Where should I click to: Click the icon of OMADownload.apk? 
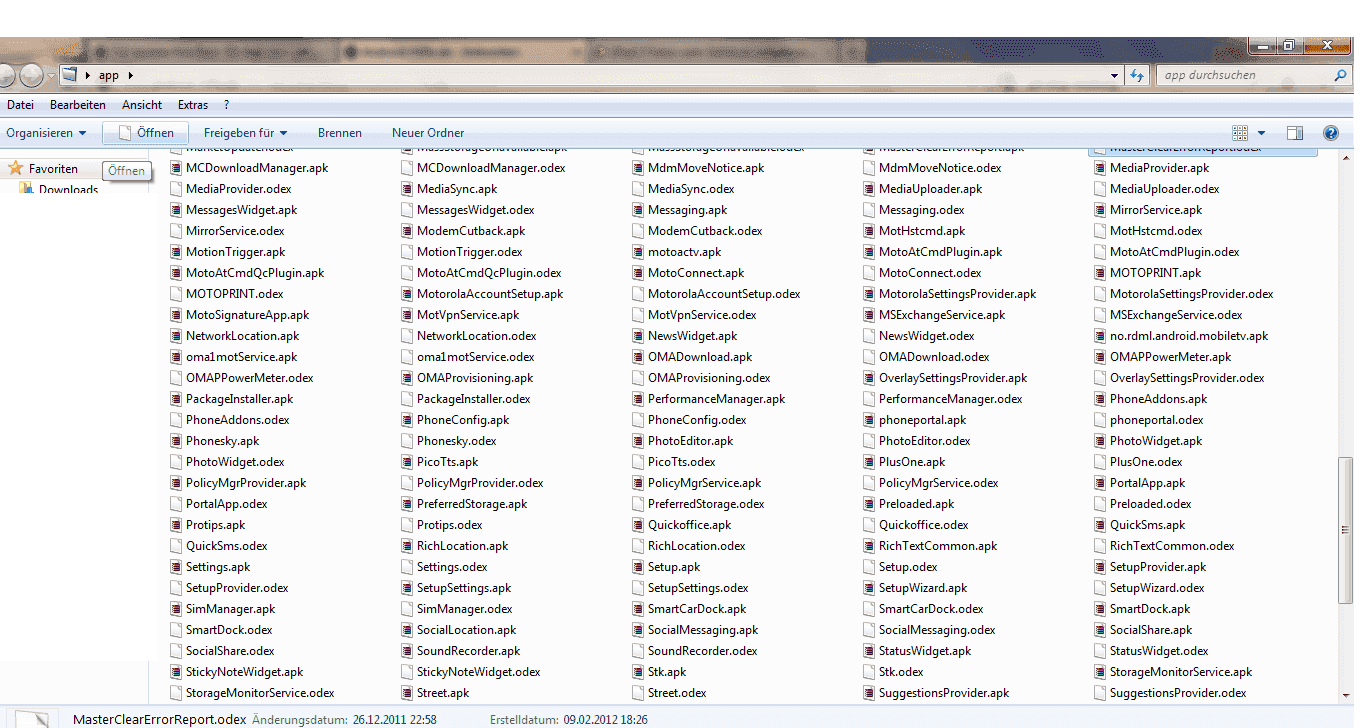click(638, 357)
